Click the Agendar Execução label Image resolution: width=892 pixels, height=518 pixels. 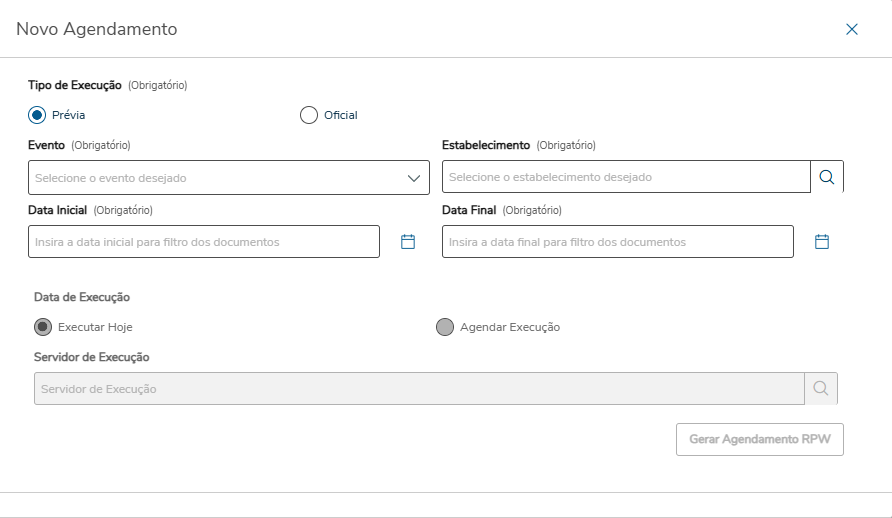point(510,327)
